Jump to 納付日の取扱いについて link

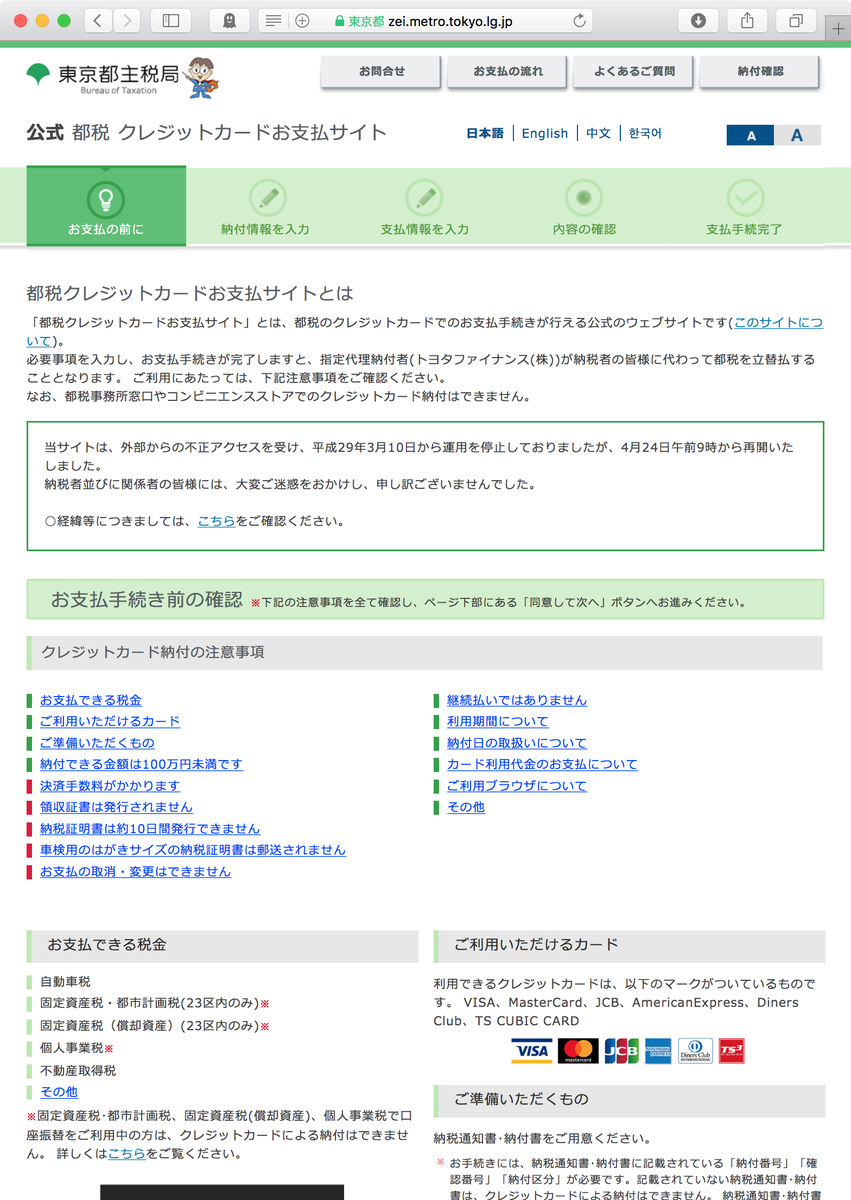click(x=517, y=743)
